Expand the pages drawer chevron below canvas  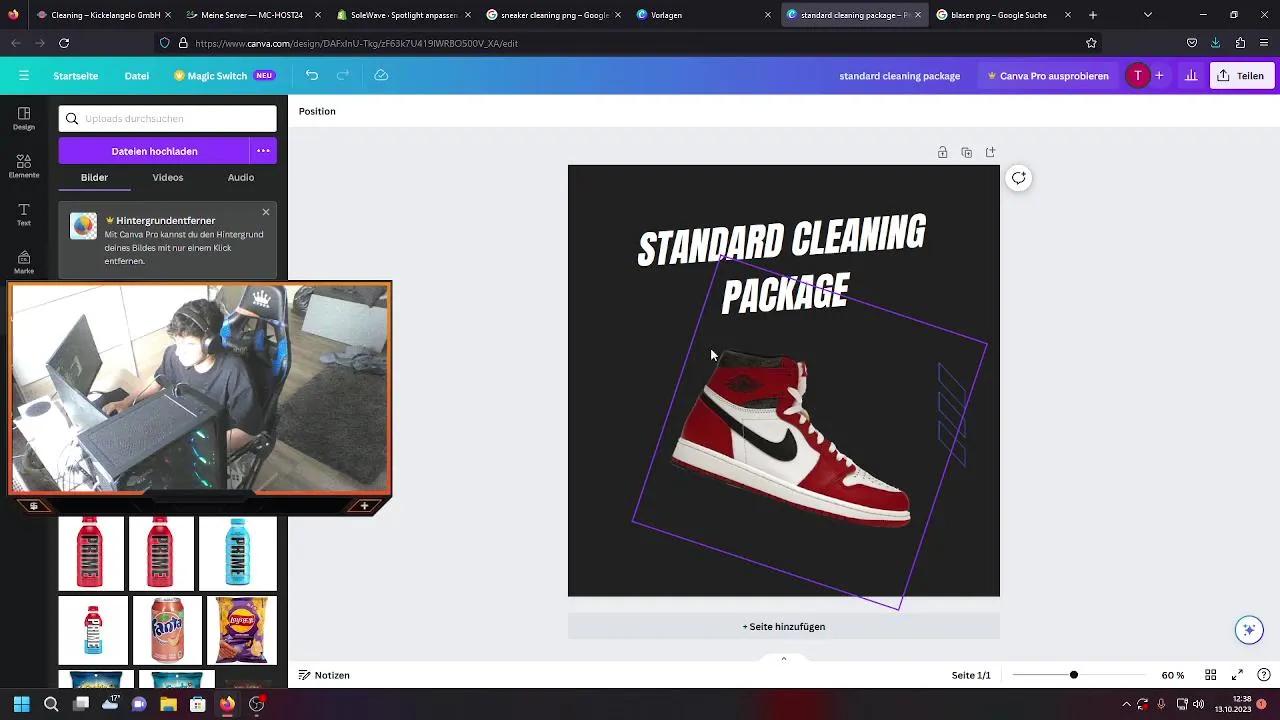pyautogui.click(x=784, y=658)
